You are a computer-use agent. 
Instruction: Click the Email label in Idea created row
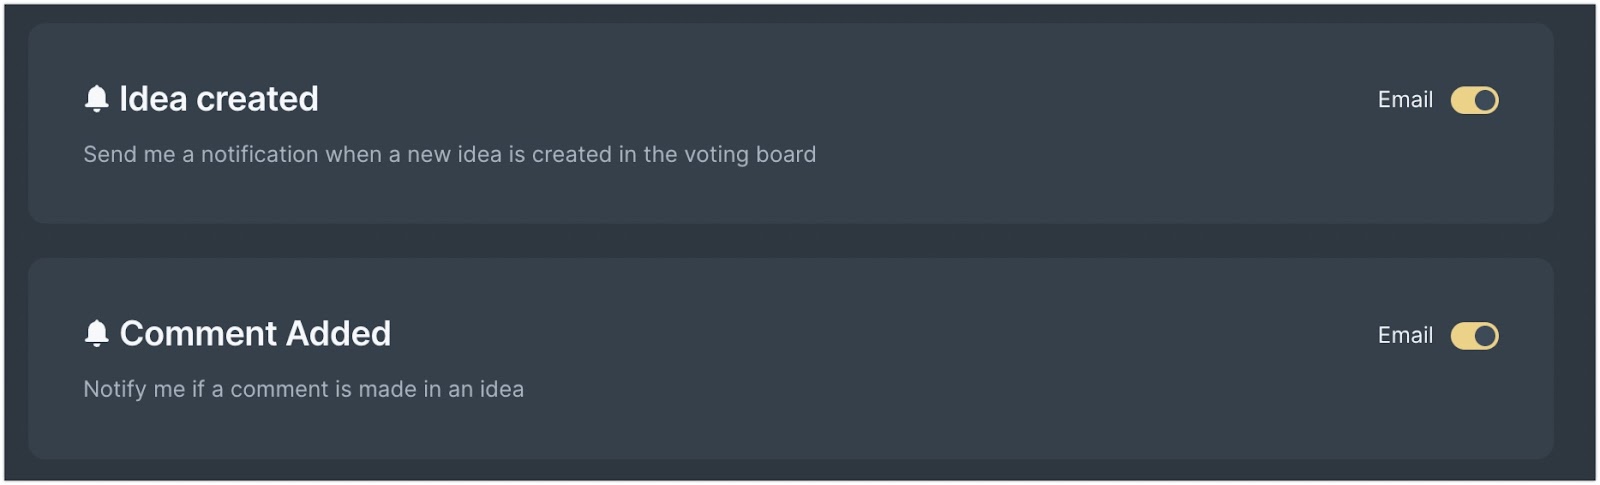coord(1405,100)
